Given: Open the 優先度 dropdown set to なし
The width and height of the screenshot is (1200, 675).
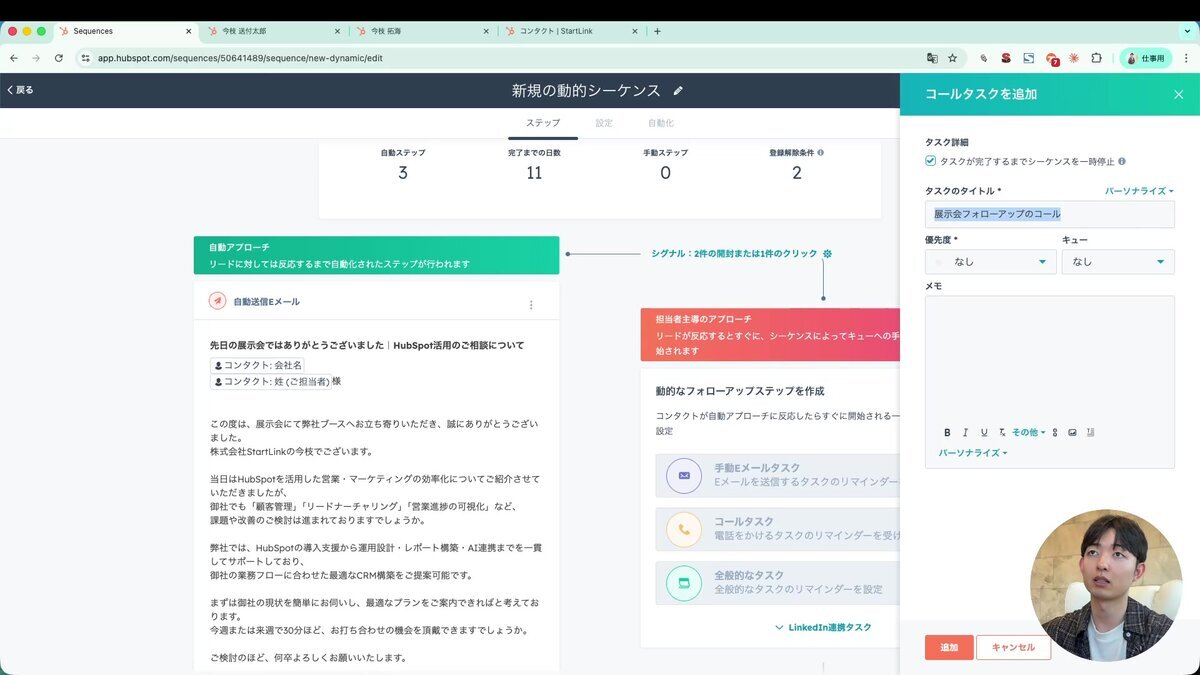Looking at the screenshot, I should [990, 261].
